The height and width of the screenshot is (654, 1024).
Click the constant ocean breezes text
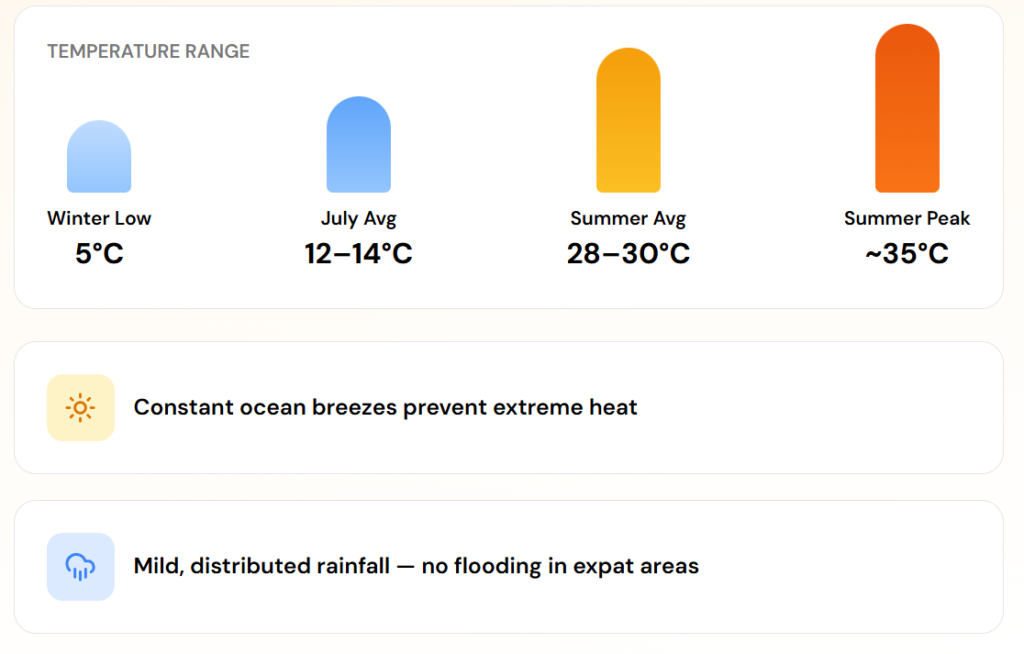(x=385, y=408)
